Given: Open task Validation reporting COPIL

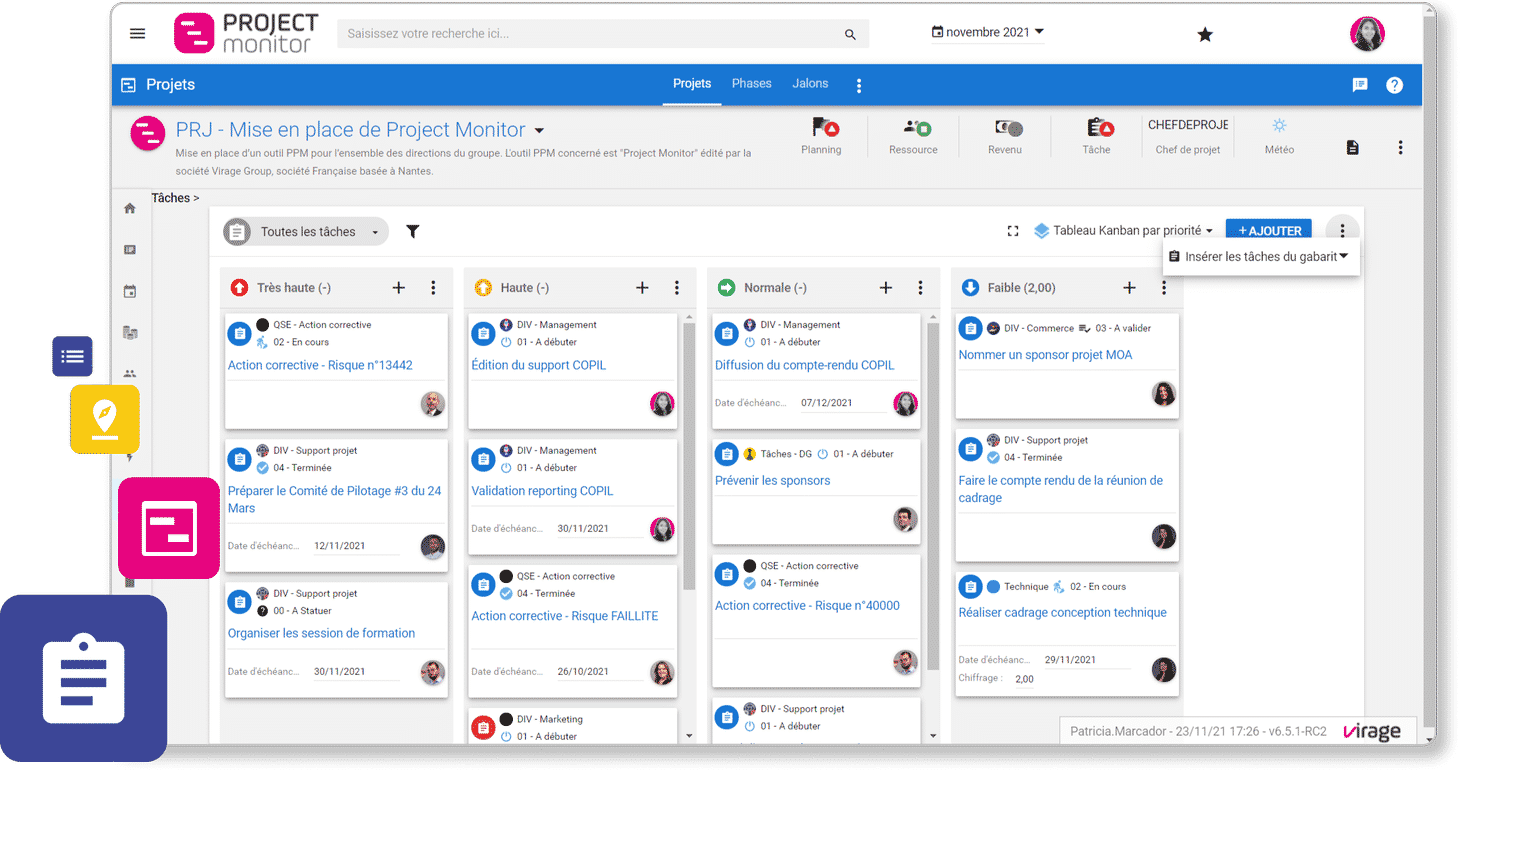Looking at the screenshot, I should (542, 491).
